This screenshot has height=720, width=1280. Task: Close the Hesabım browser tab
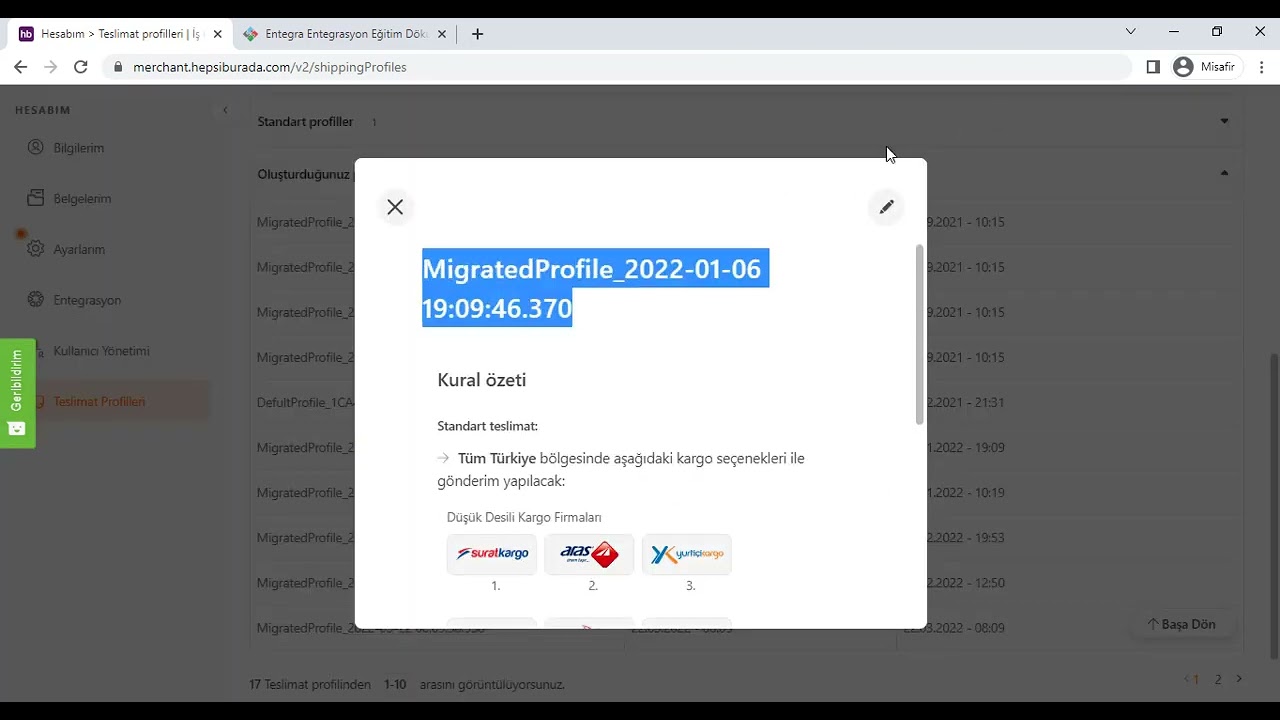217,34
